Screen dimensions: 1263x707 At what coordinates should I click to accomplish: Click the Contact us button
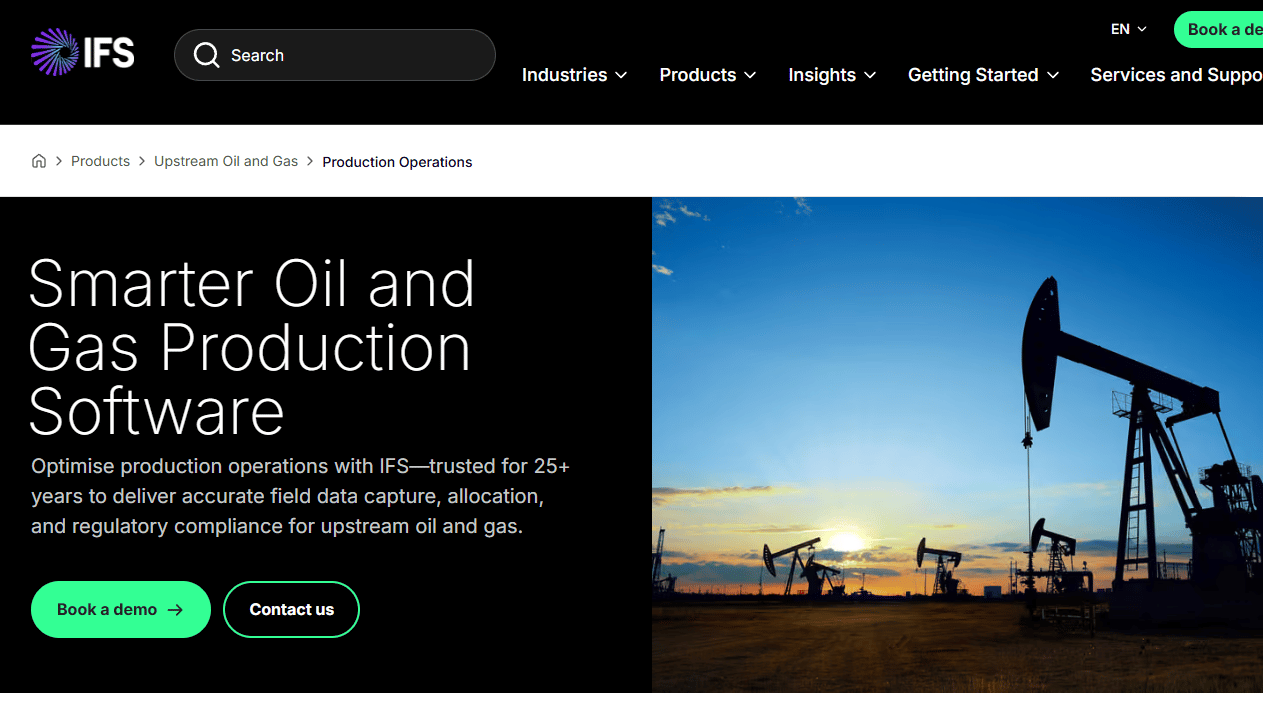[291, 610]
